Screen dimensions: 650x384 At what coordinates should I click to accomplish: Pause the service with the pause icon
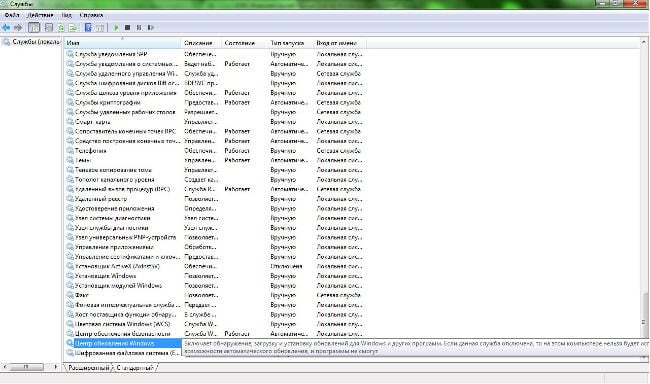pos(139,28)
